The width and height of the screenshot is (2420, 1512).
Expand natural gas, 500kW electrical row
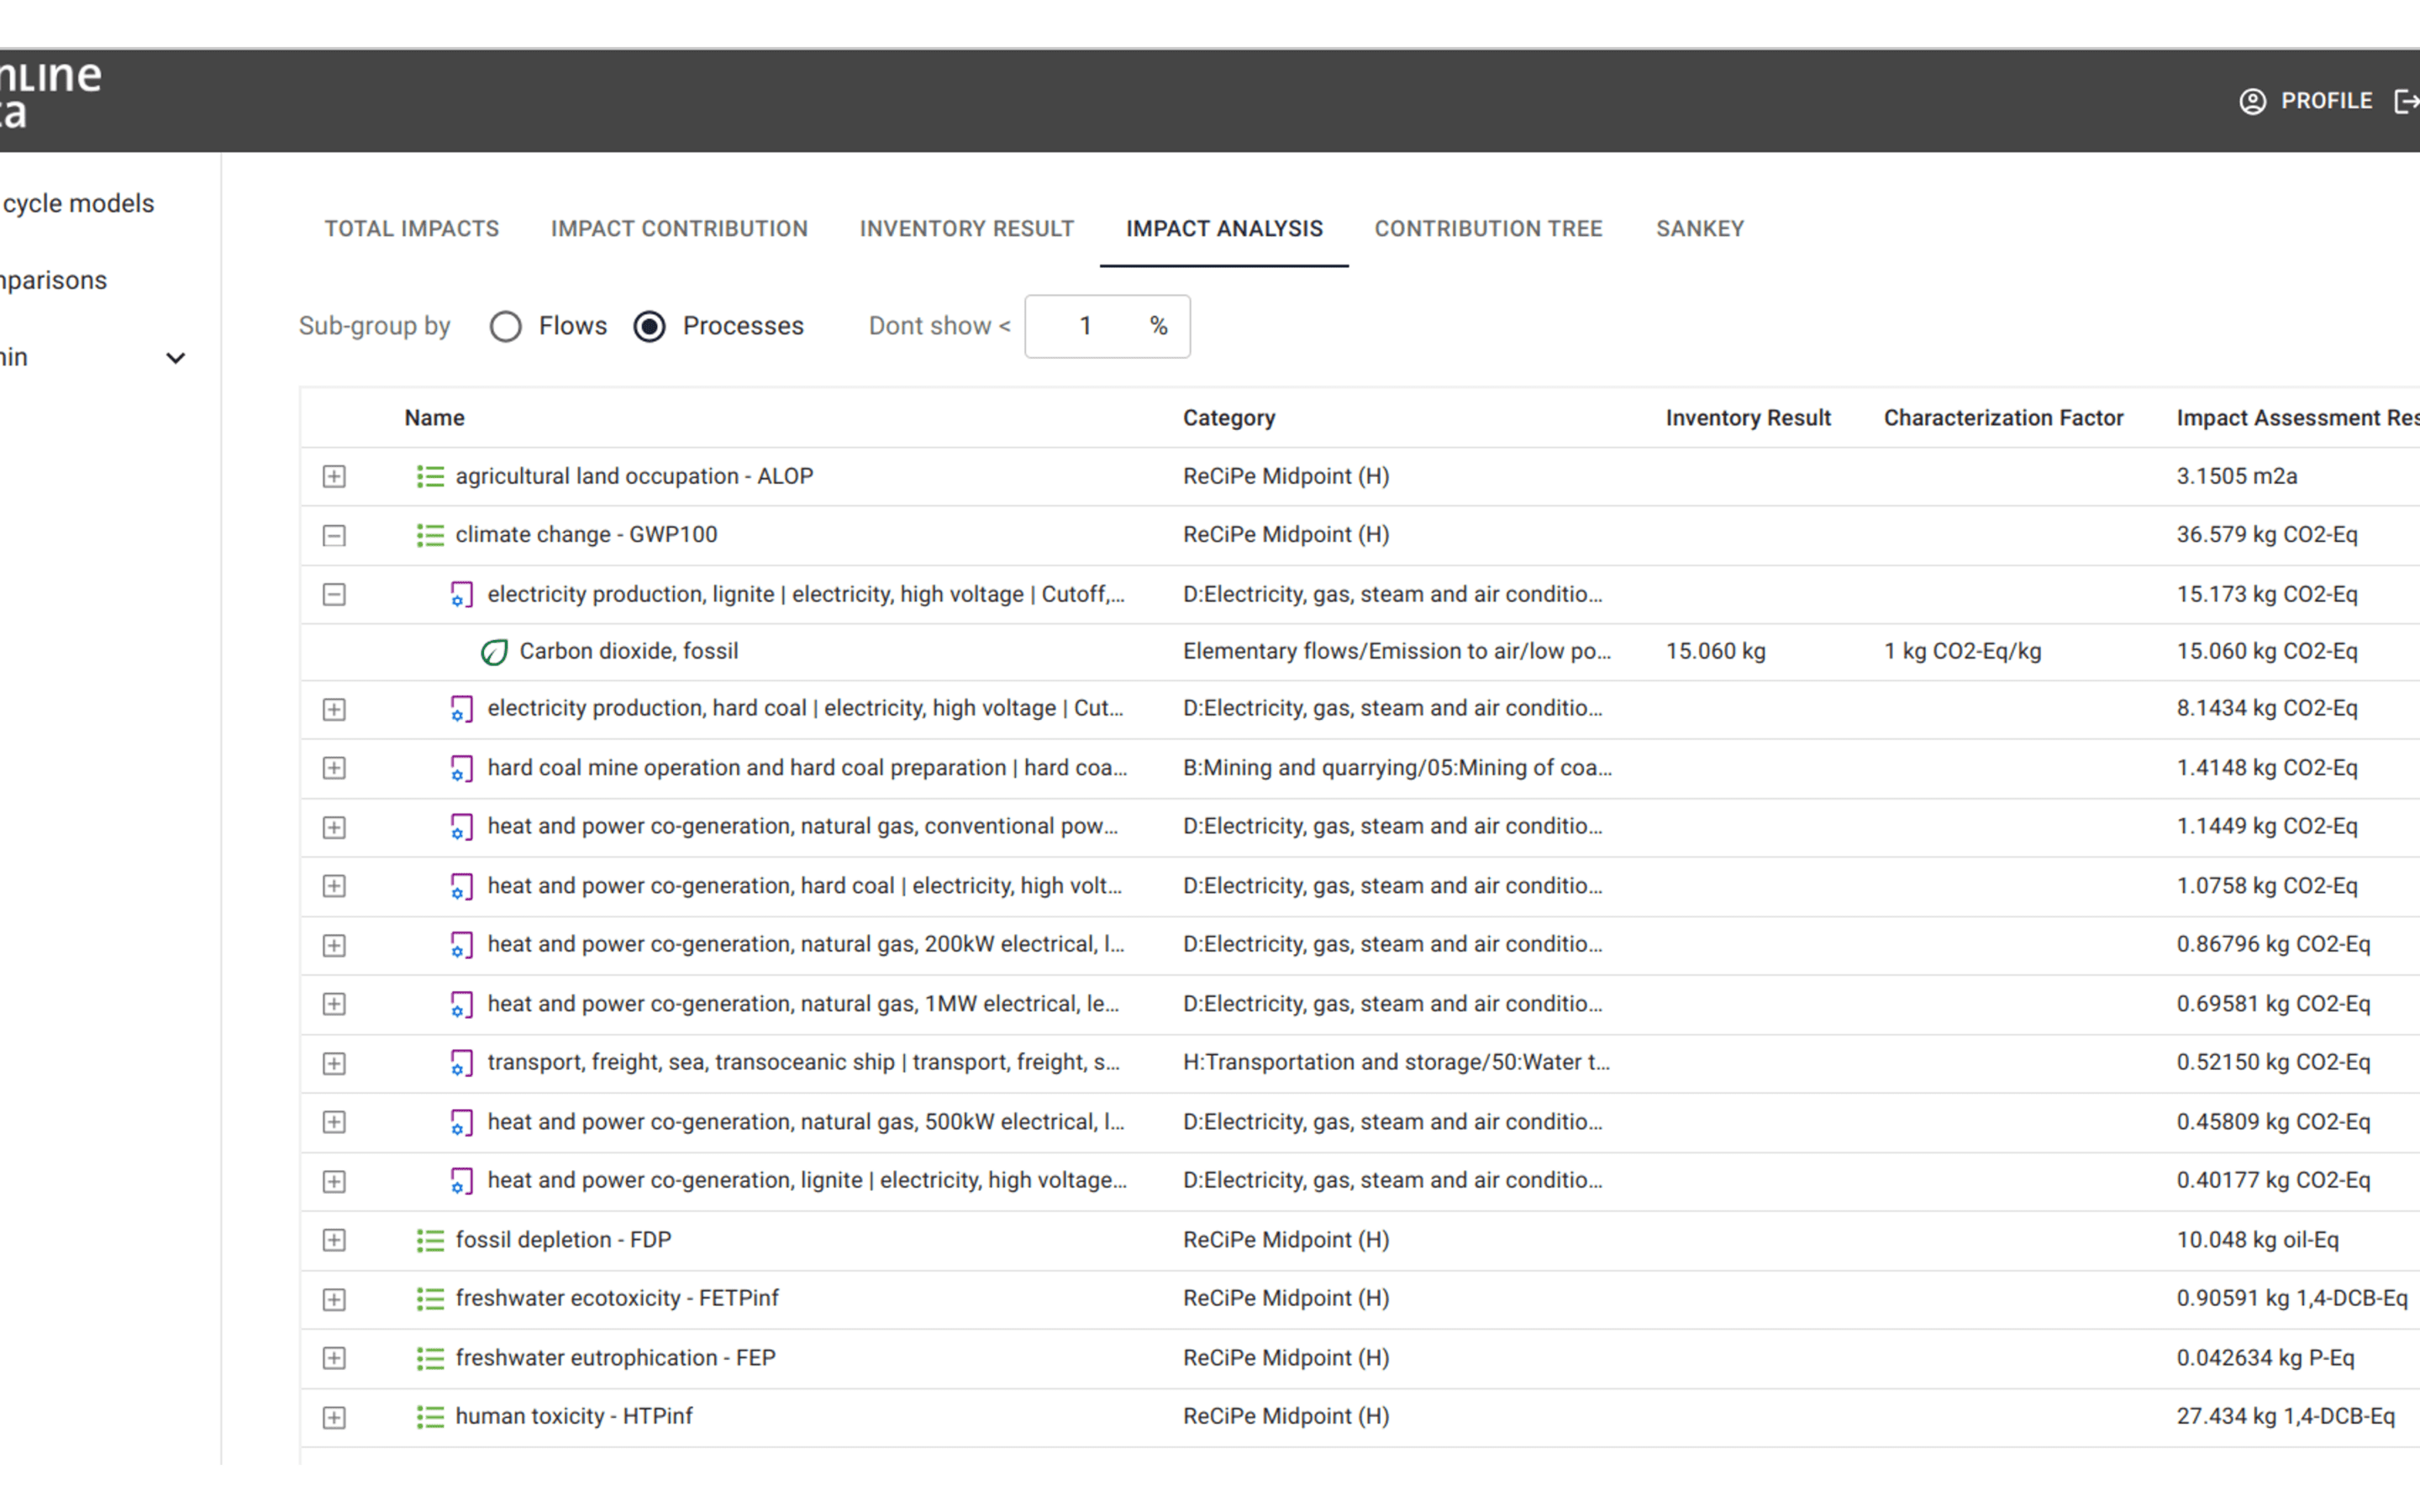point(334,1122)
